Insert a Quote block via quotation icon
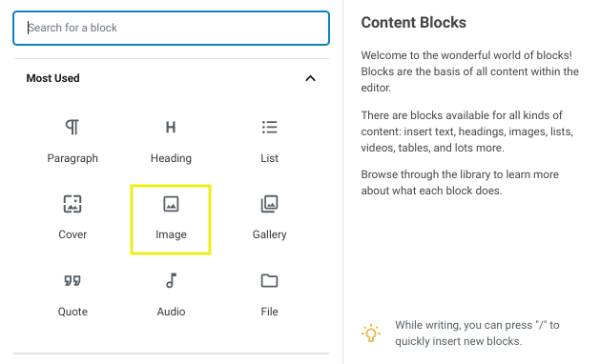Image resolution: width=600 pixels, height=364 pixels. [x=72, y=281]
